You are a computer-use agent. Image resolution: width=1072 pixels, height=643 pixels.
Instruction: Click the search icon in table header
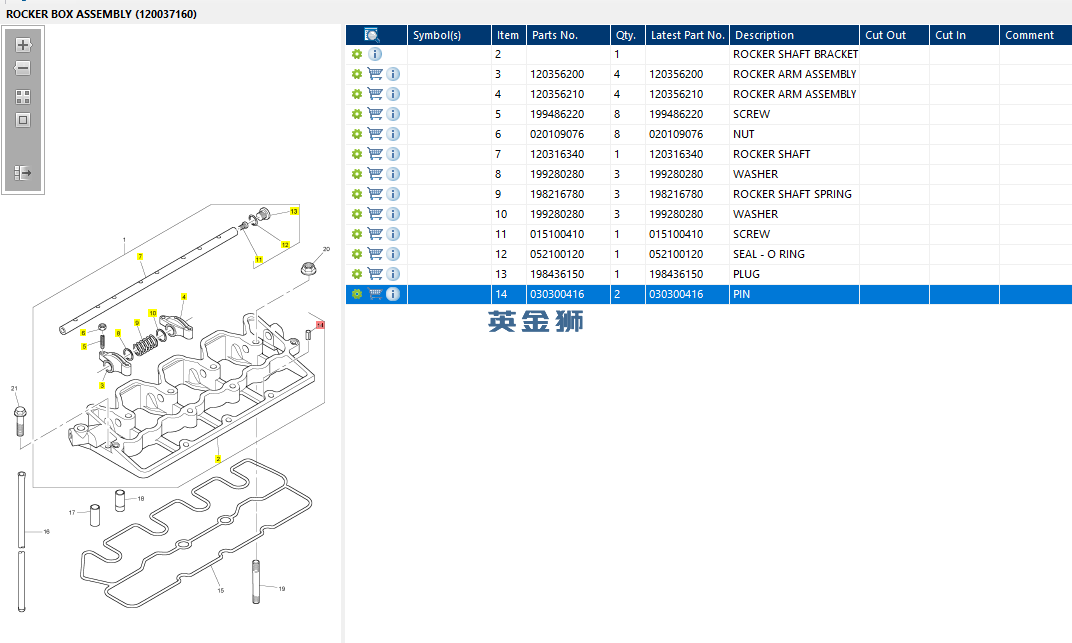click(372, 35)
